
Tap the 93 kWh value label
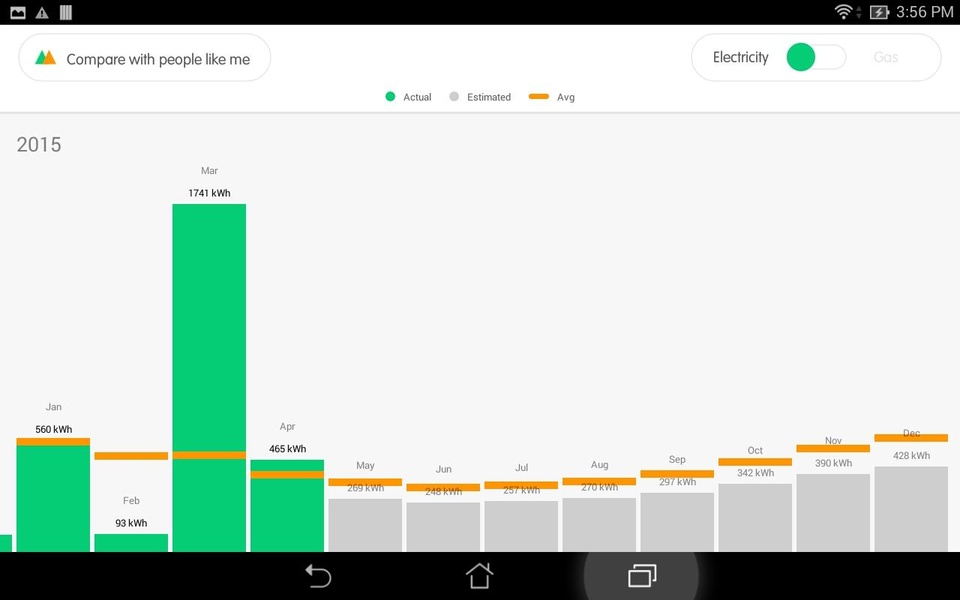[x=131, y=523]
